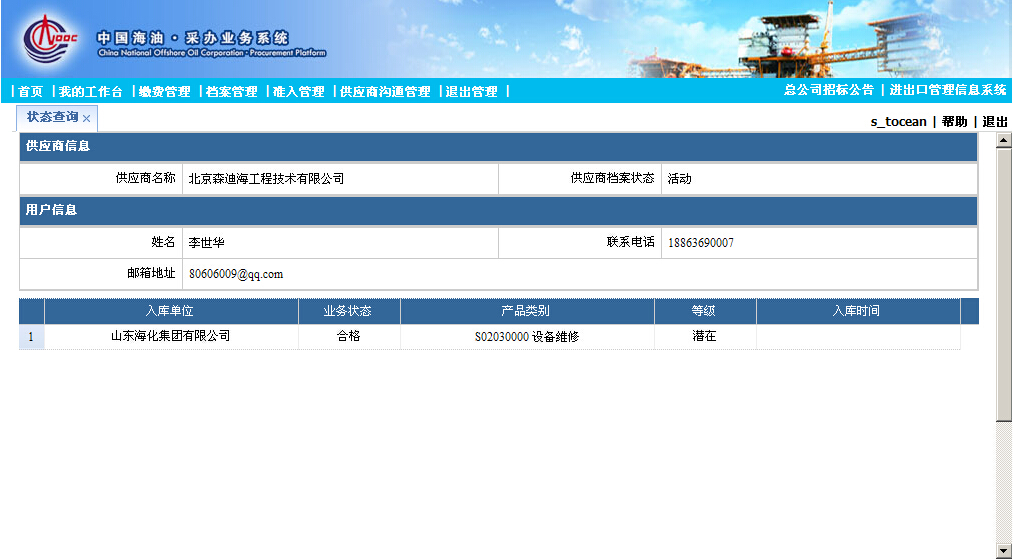Click the 供应商信息 section header
Image resolution: width=1013 pixels, height=560 pixels.
tap(498, 147)
